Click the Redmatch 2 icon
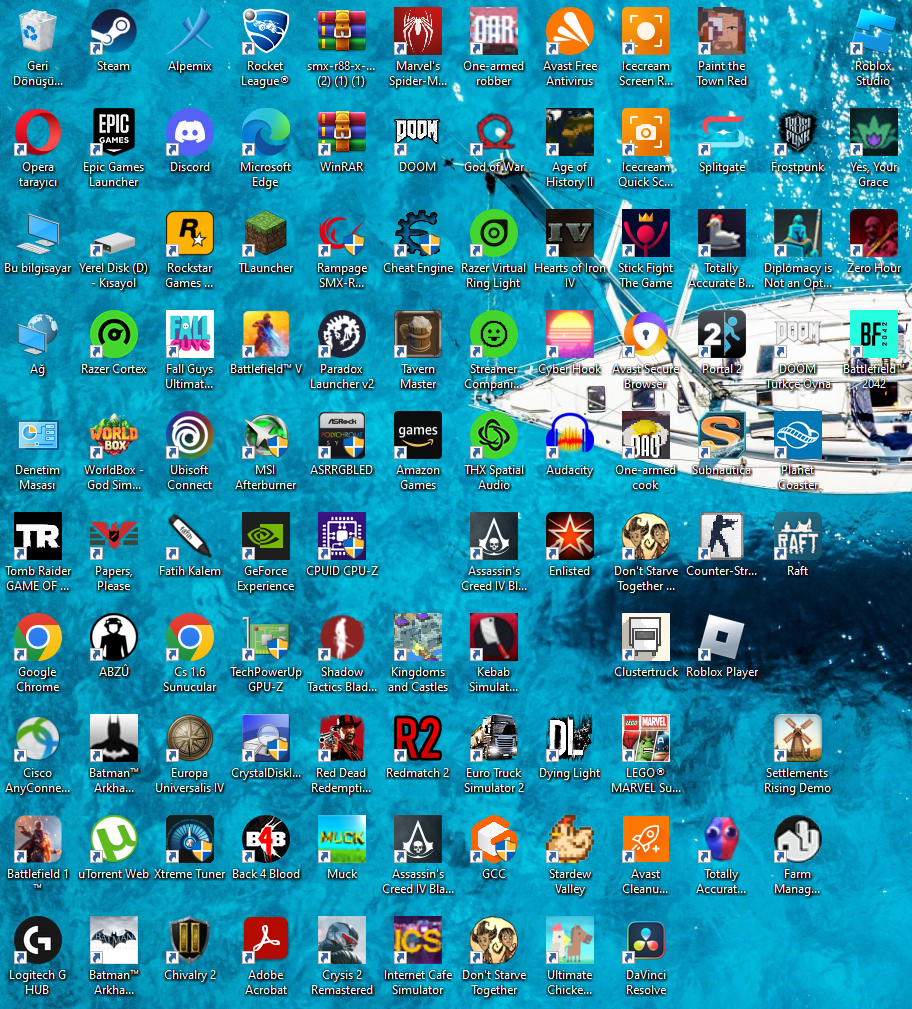912x1009 pixels. pos(418,739)
